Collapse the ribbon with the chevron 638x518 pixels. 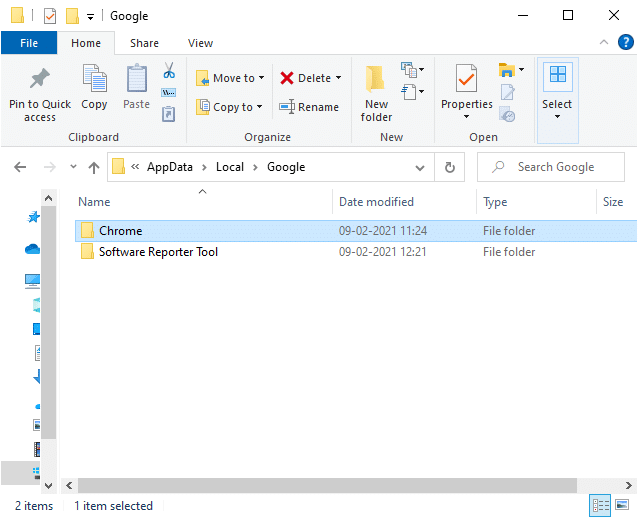(604, 42)
